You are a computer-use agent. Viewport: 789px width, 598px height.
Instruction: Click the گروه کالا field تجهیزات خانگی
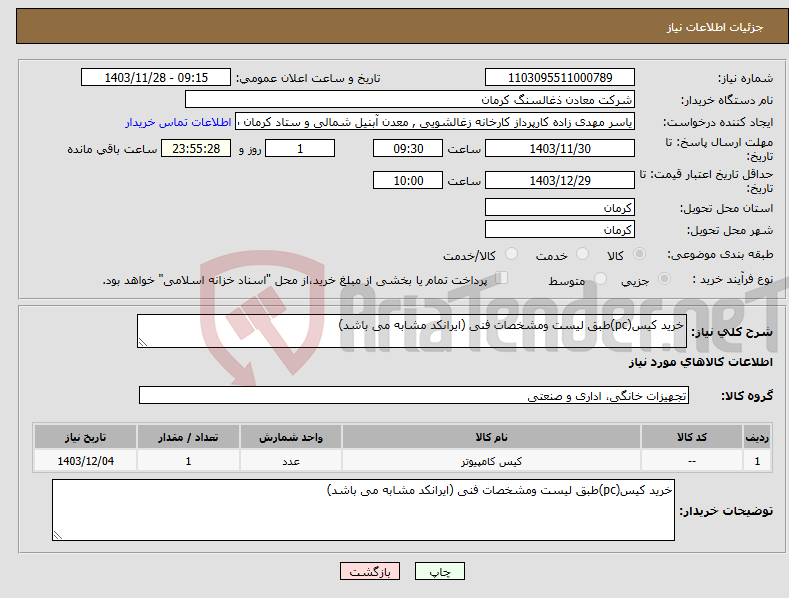tap(414, 396)
